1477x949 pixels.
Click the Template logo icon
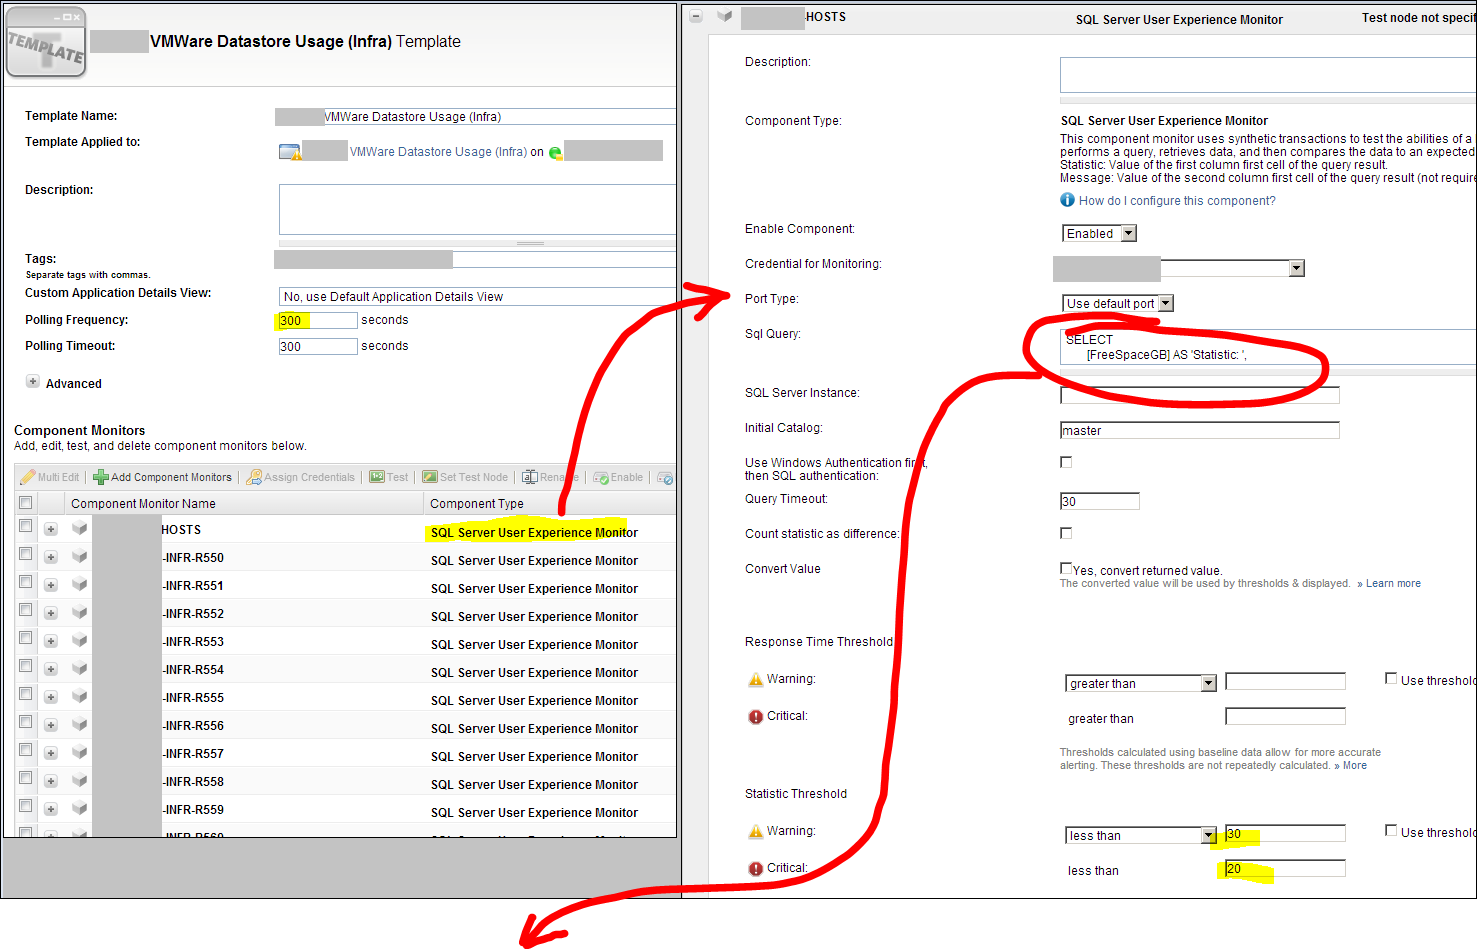(x=46, y=42)
